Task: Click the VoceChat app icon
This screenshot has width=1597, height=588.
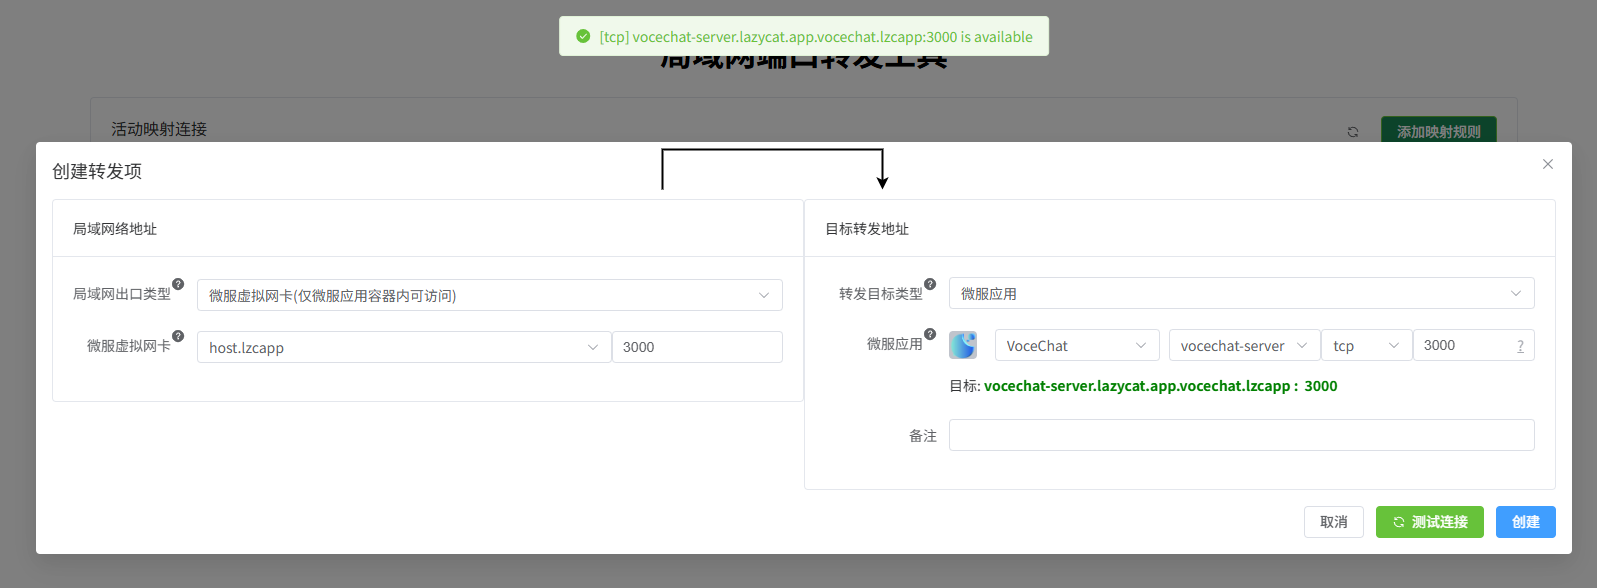Action: (x=963, y=345)
